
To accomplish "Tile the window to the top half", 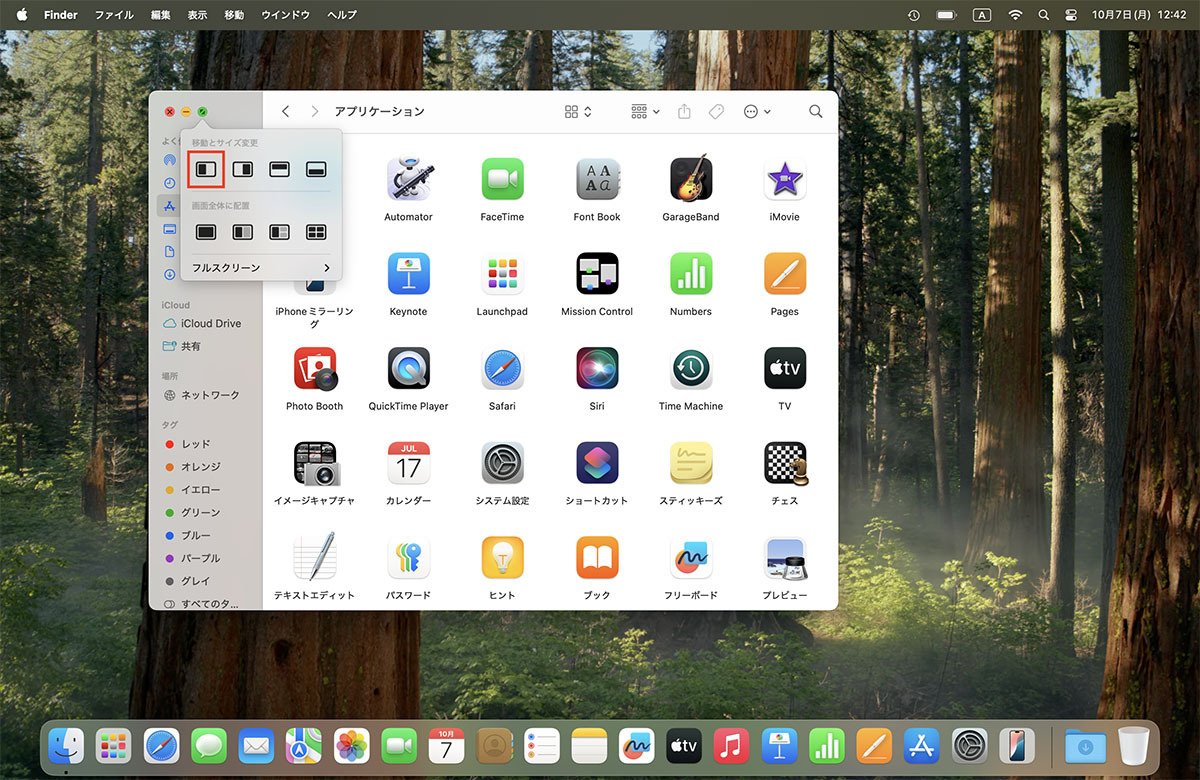I will click(x=280, y=169).
